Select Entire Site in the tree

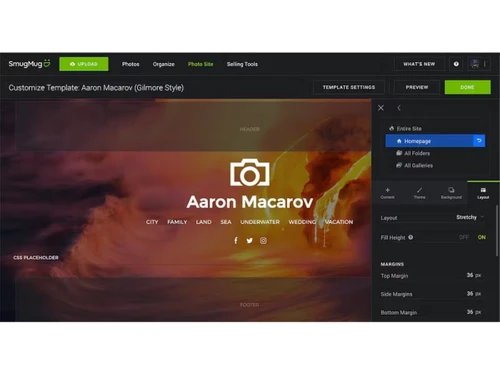409,129
